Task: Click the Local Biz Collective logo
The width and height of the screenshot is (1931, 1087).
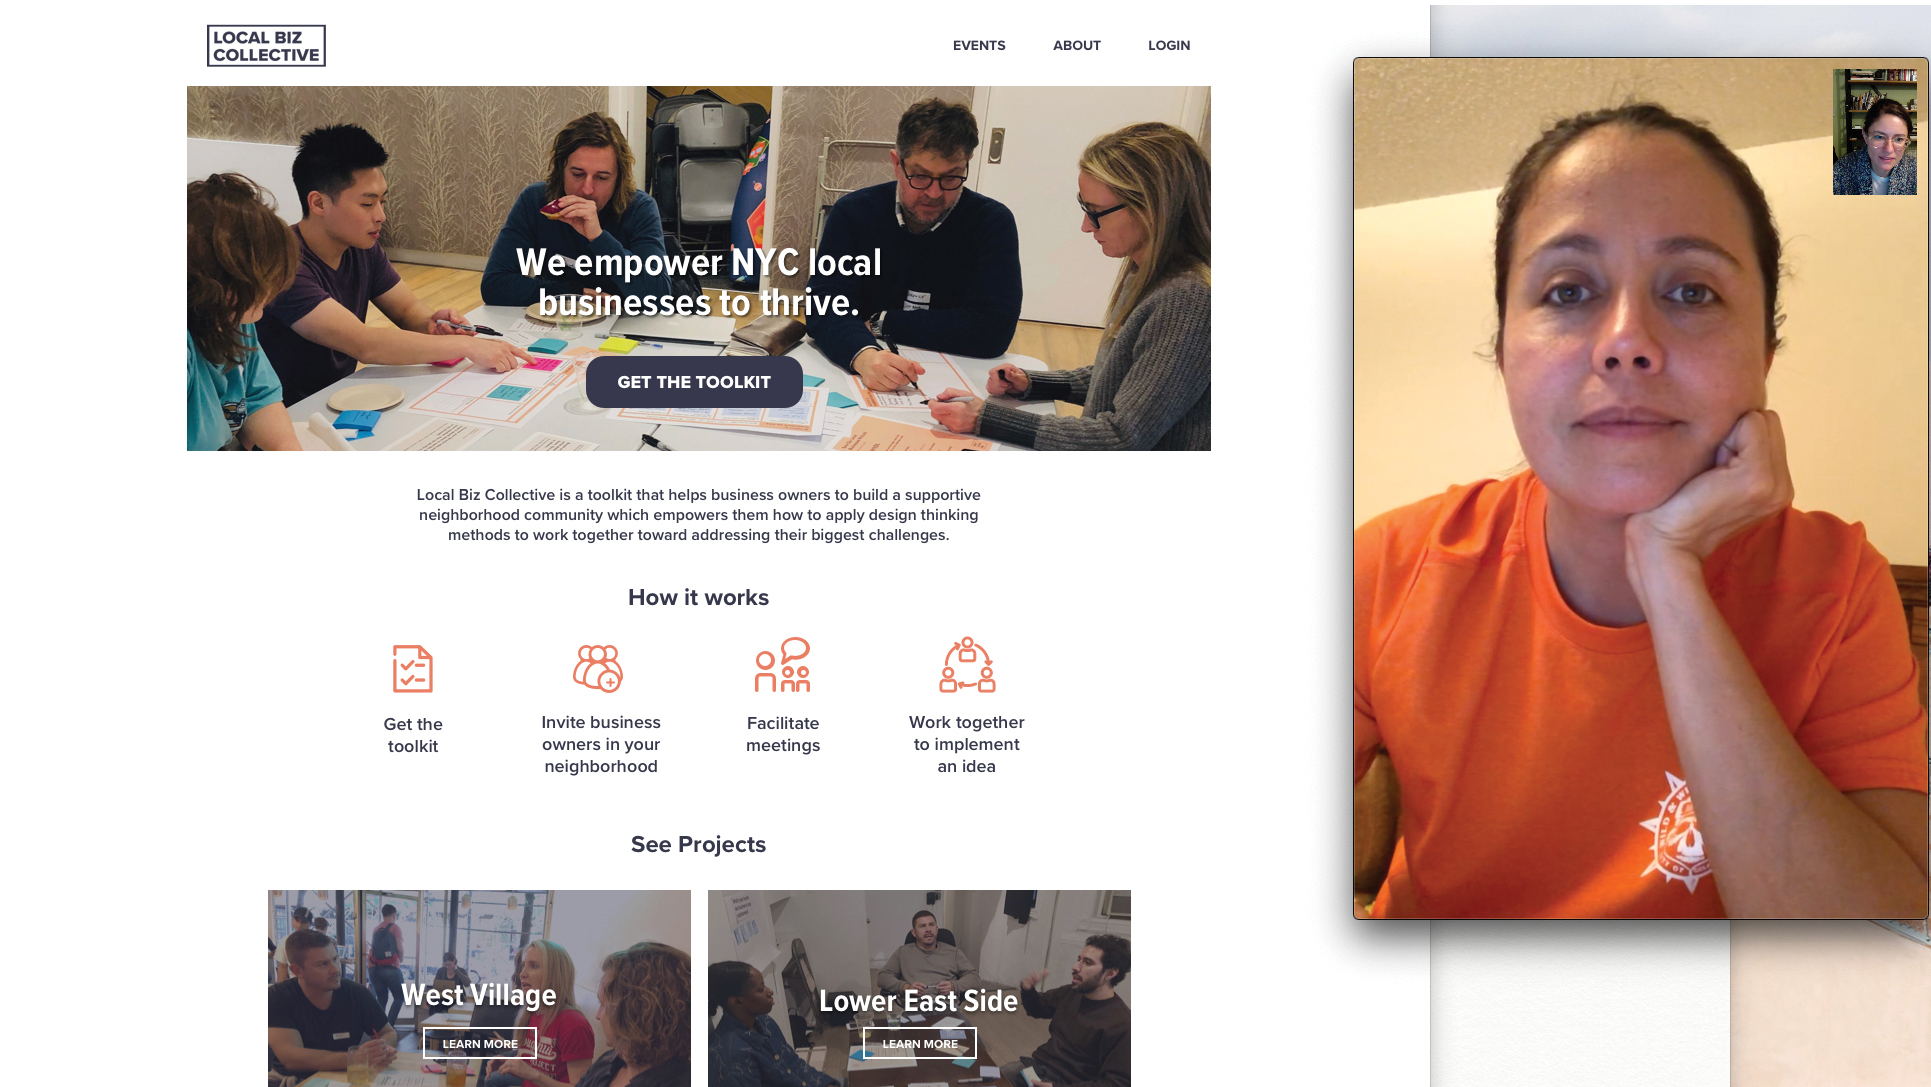Action: (265, 46)
